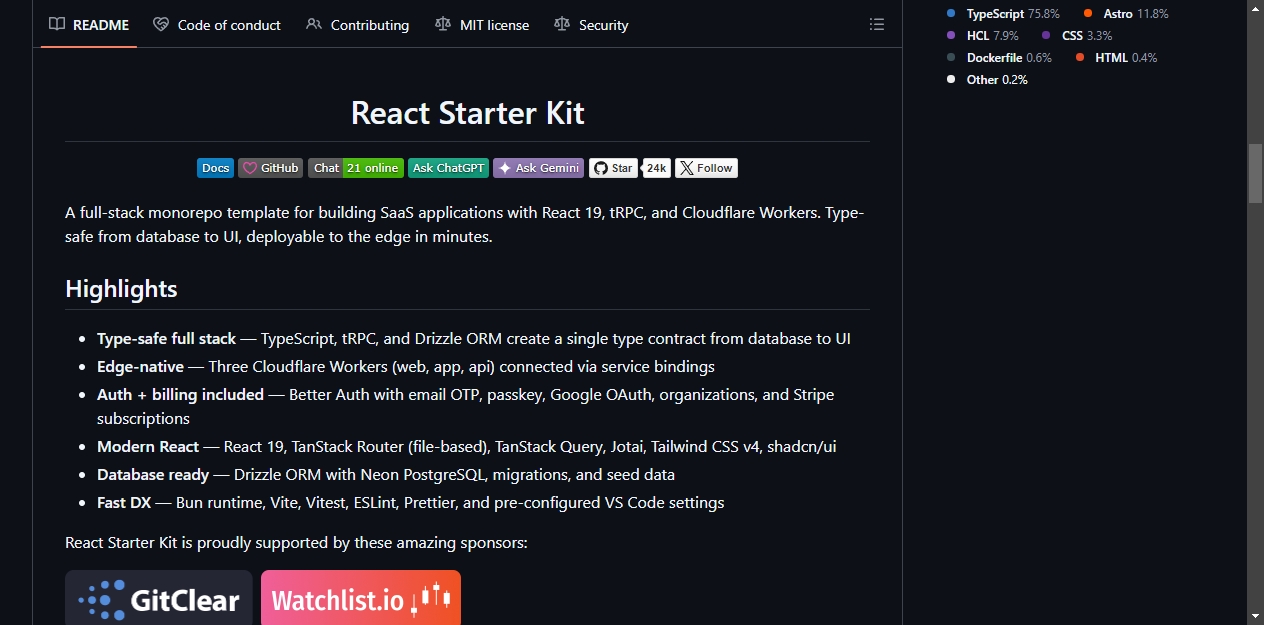
Task: Select the HTML language entry
Action: tap(1116, 58)
